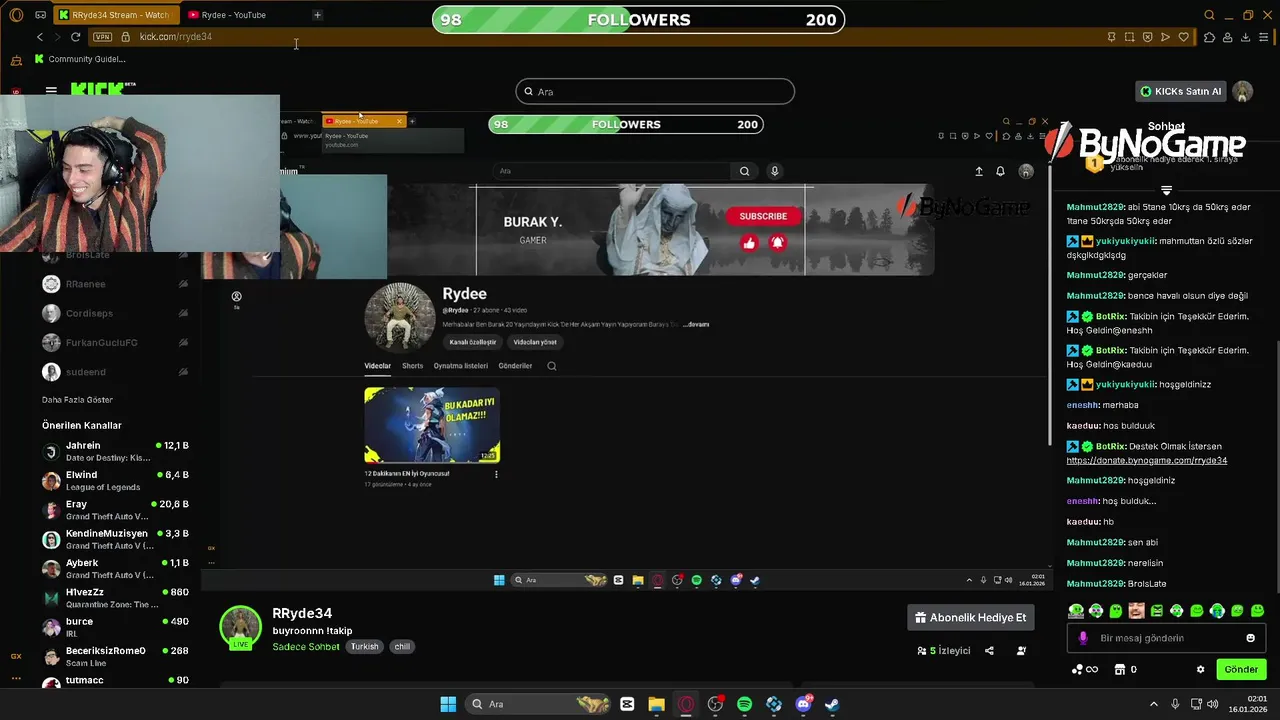Screen dimensions: 1280x720
Task: Open Elwind League of Legends channel
Action: pos(115,481)
